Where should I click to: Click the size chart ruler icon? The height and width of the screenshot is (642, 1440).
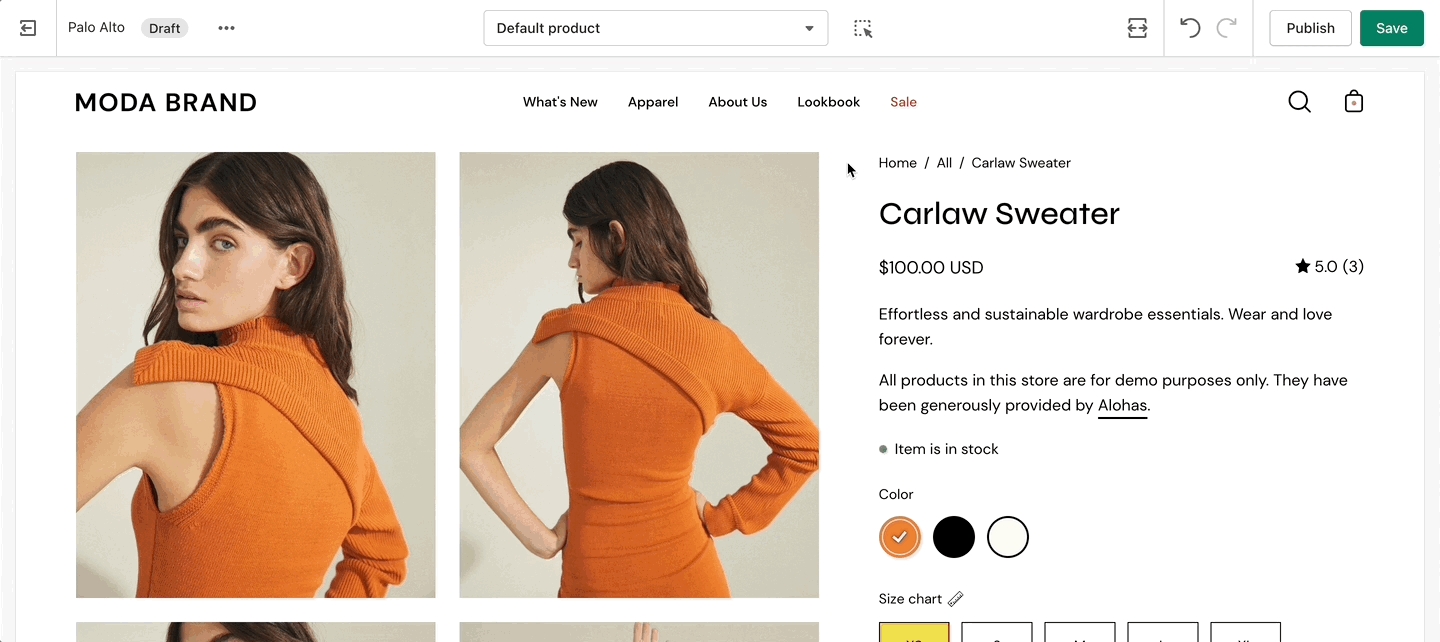955,599
